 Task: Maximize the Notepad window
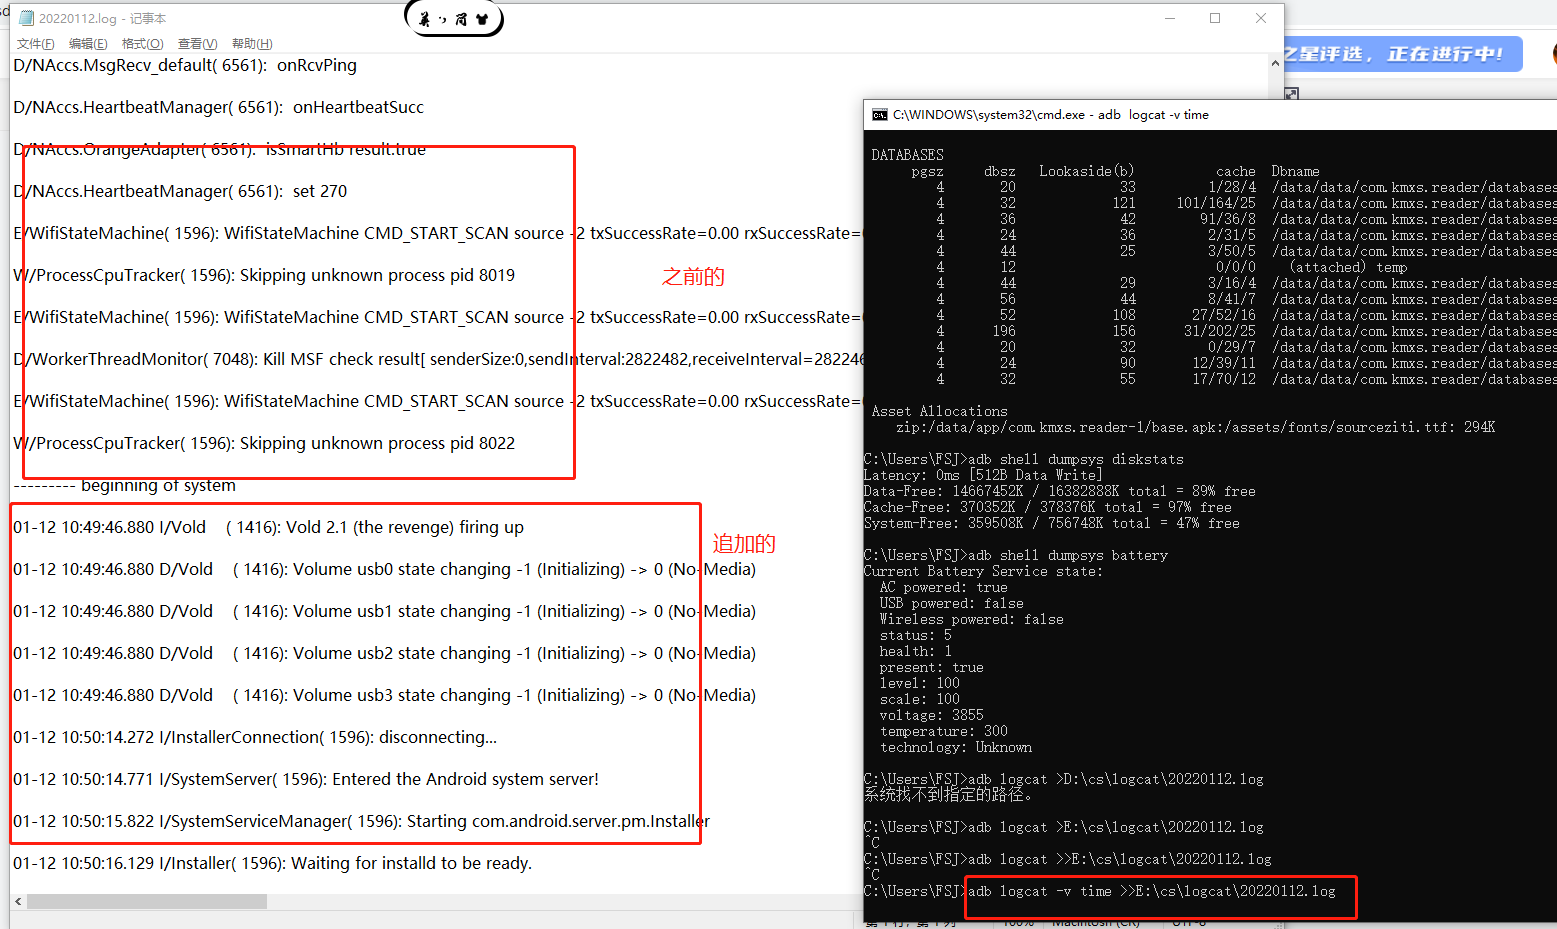tap(1215, 18)
